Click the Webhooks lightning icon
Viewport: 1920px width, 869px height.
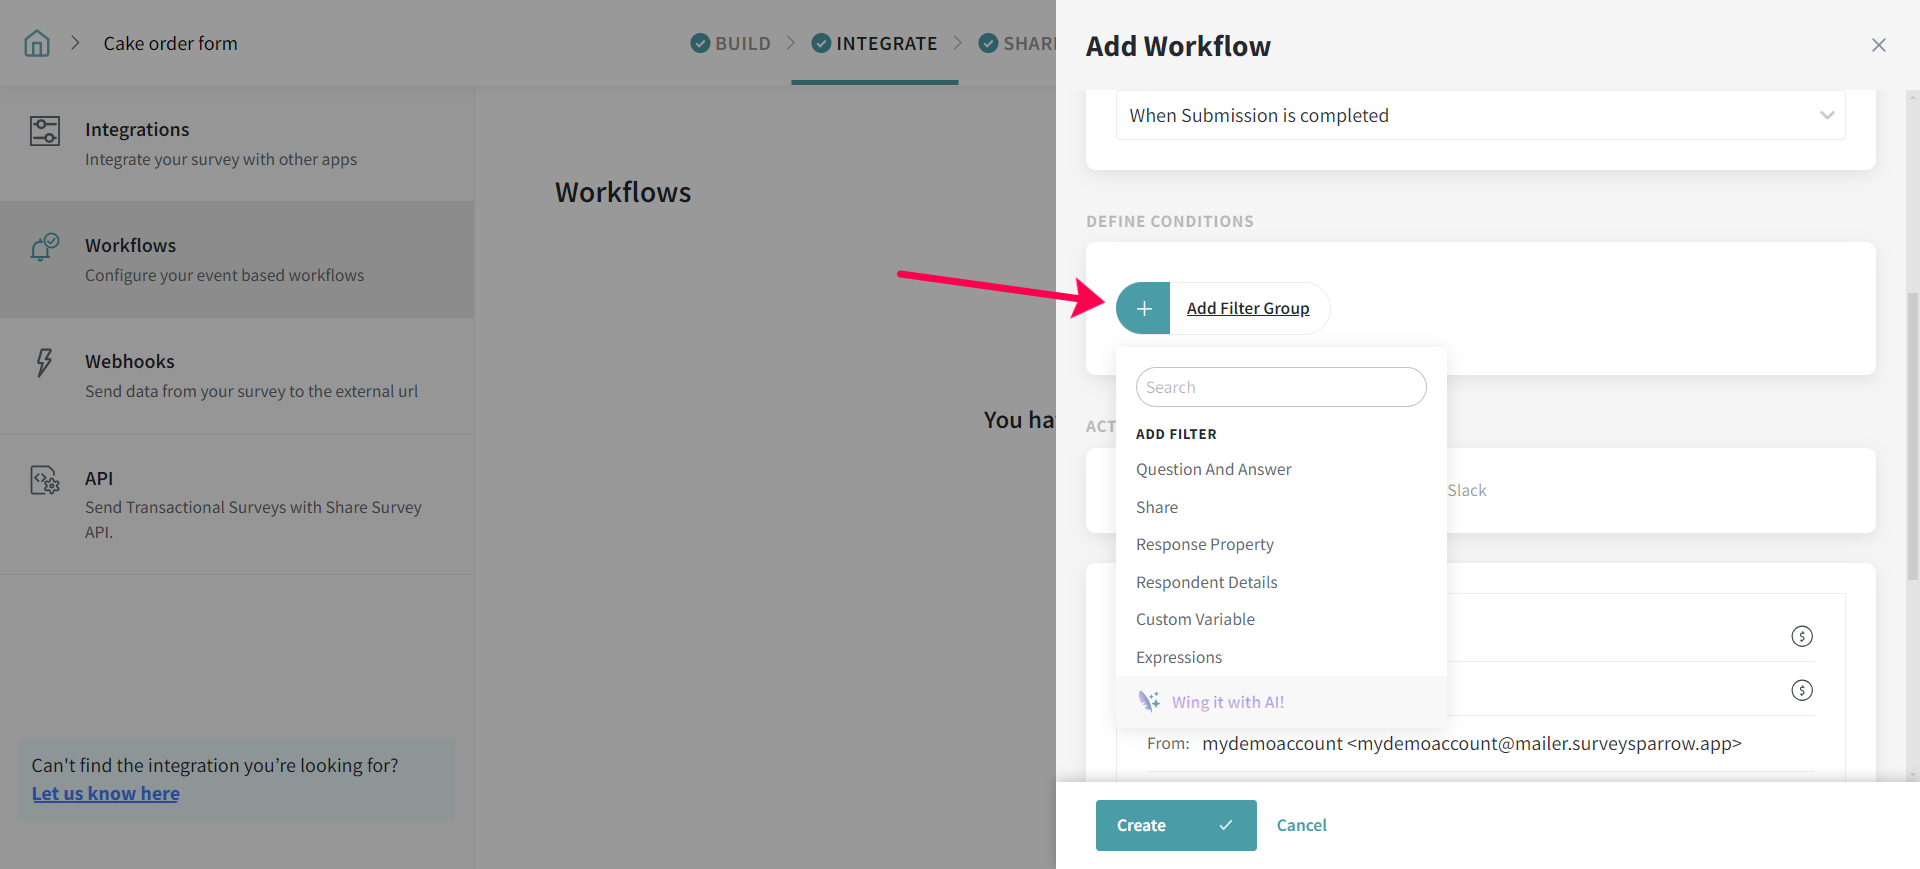pos(44,362)
